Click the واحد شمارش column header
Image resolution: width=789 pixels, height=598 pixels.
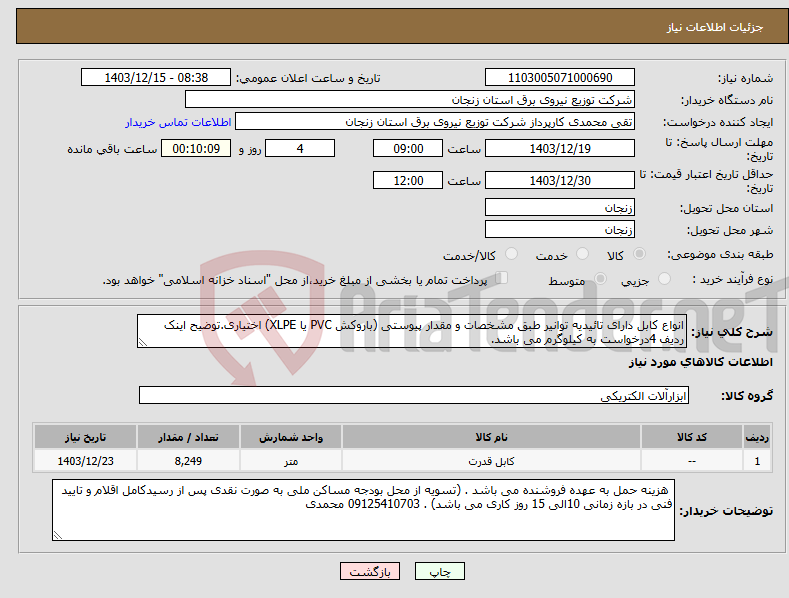pos(291,437)
